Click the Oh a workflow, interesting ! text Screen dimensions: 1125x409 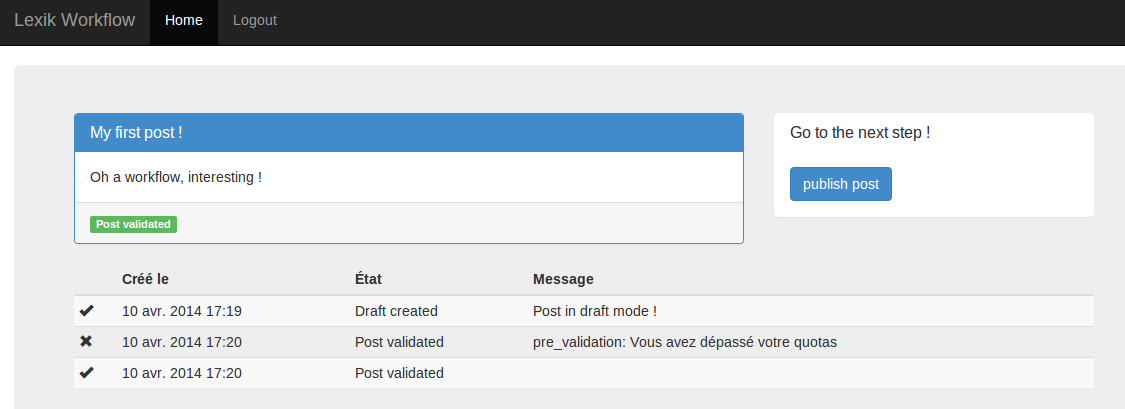[176, 177]
